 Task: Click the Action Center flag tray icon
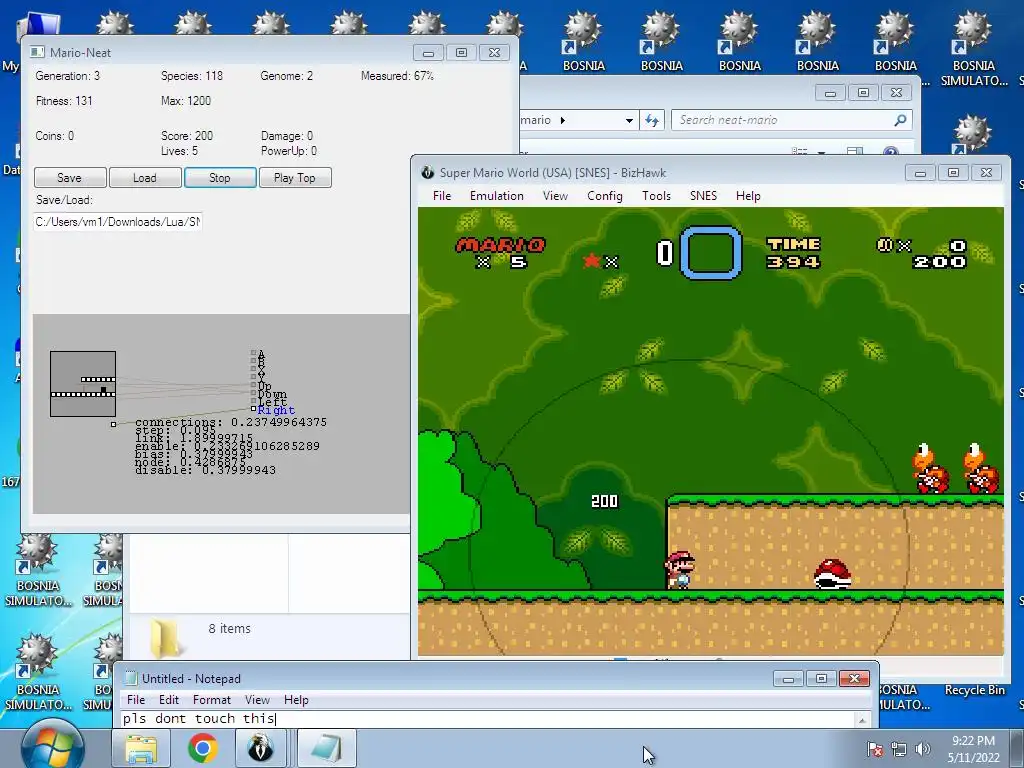pos(874,749)
